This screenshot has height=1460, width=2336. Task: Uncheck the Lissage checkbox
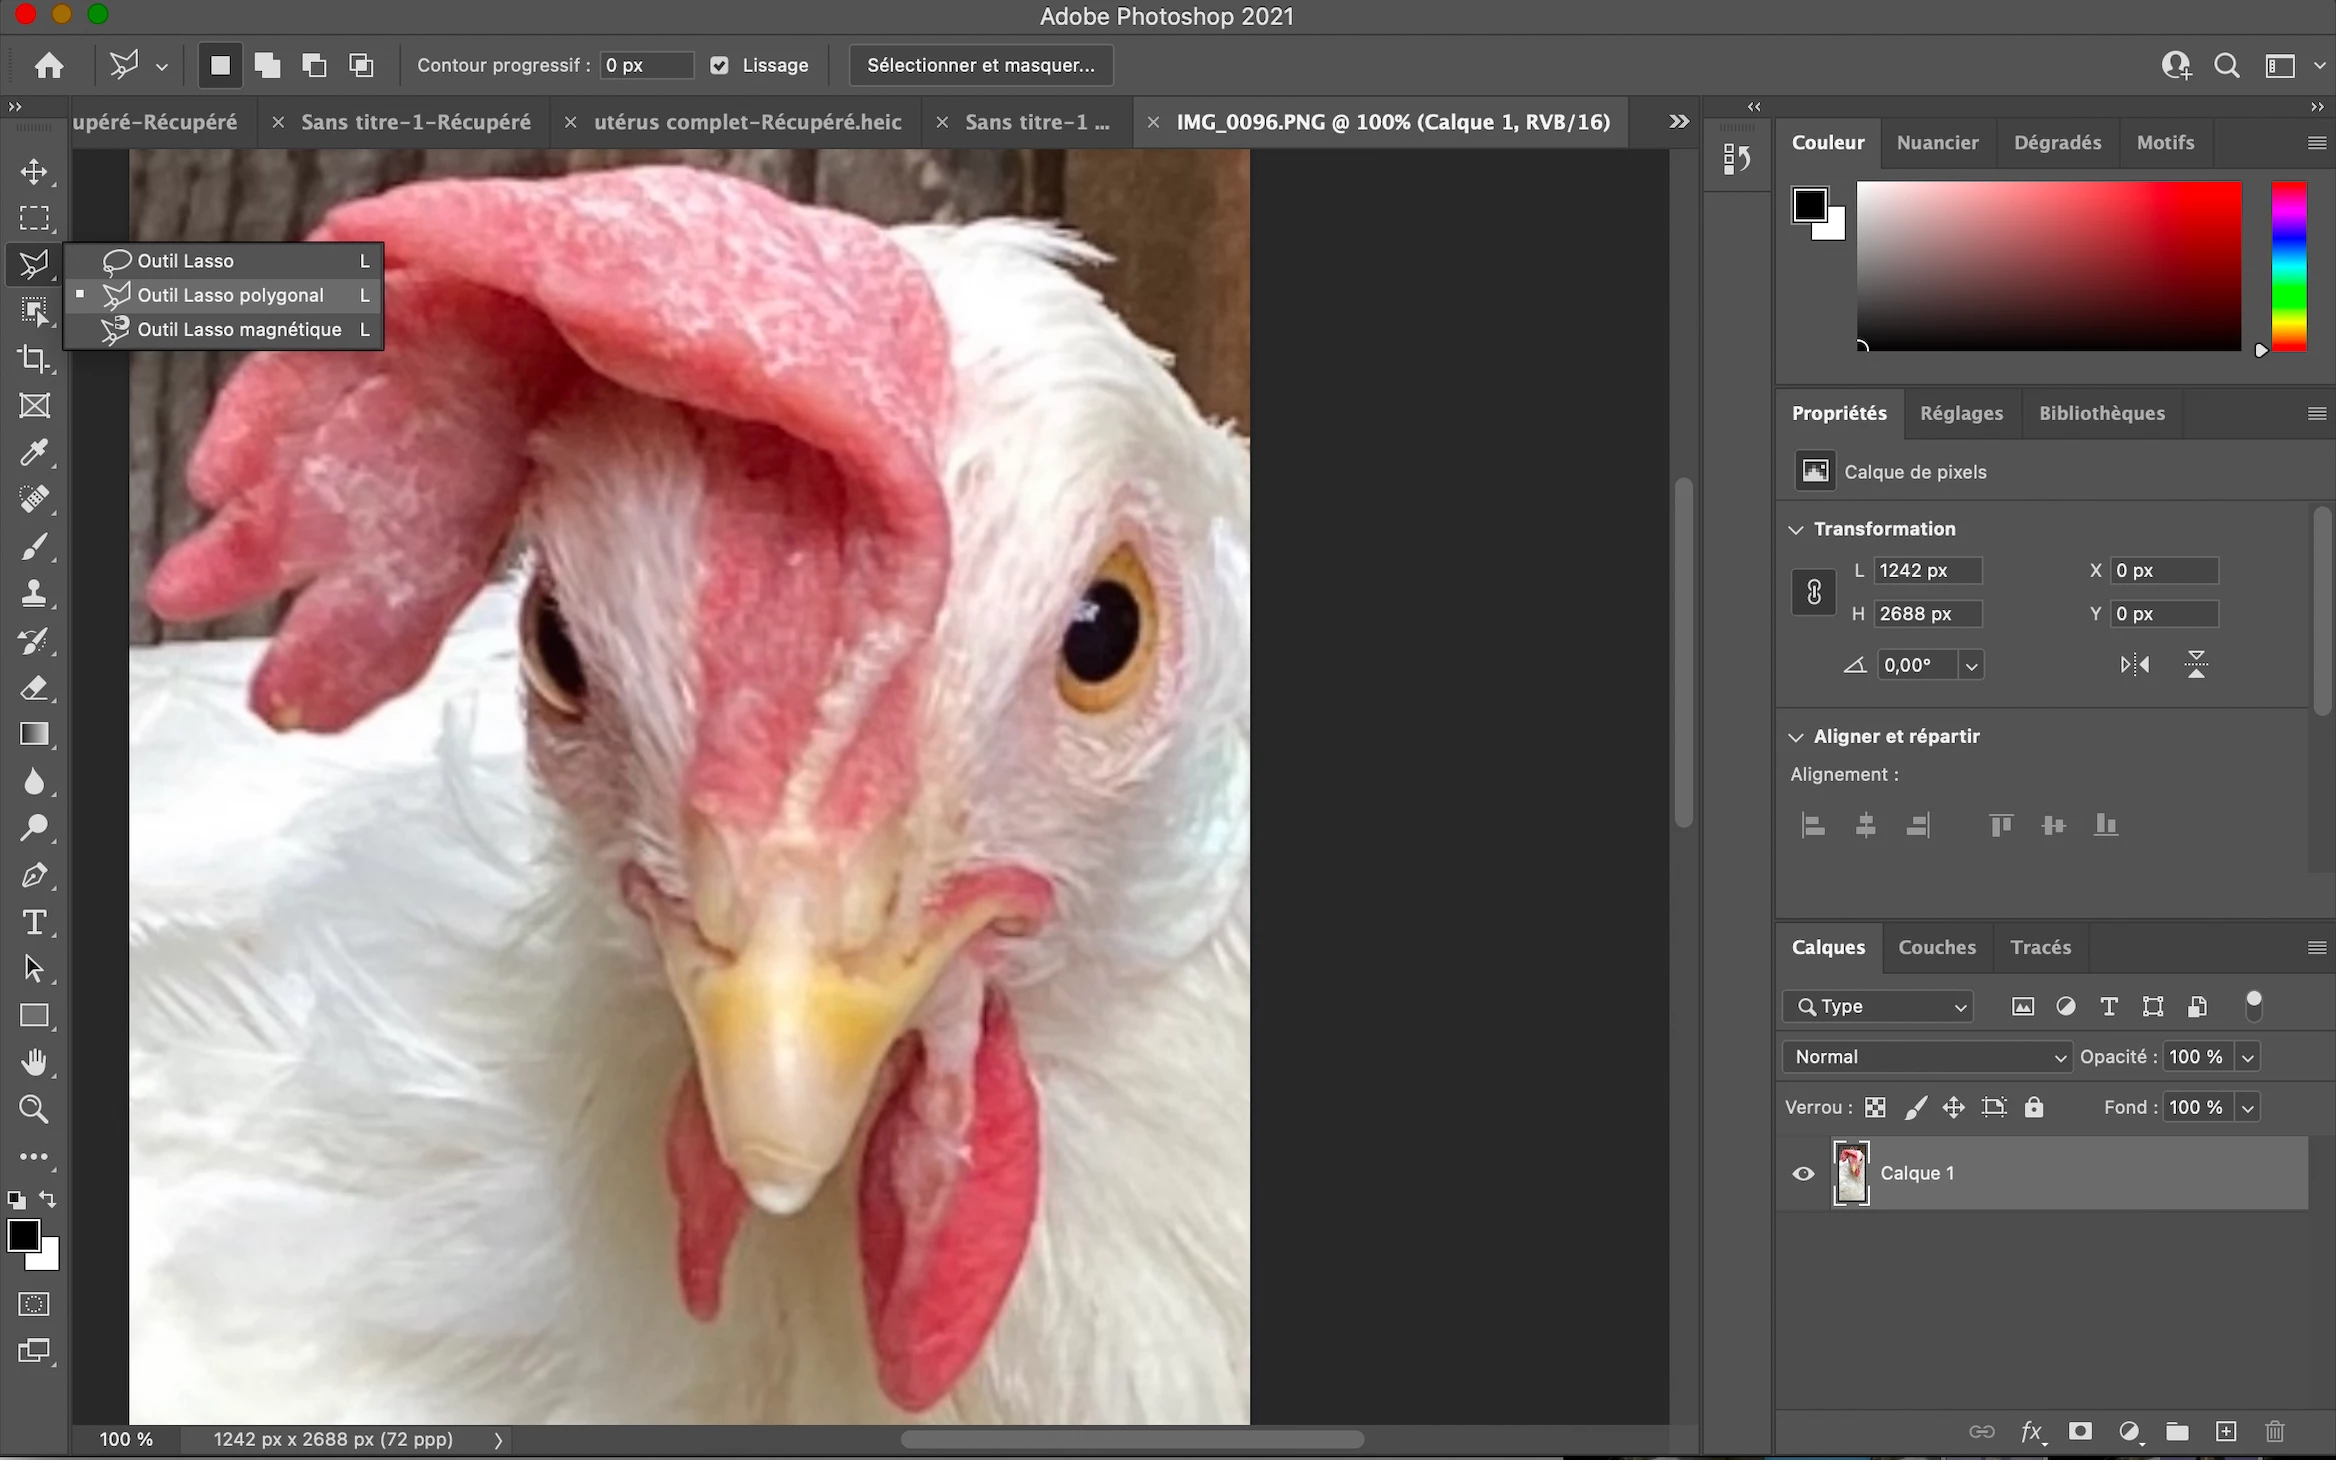click(719, 65)
